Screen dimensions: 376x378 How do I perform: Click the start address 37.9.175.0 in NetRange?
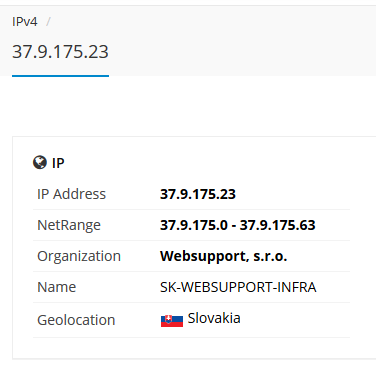(x=194, y=225)
